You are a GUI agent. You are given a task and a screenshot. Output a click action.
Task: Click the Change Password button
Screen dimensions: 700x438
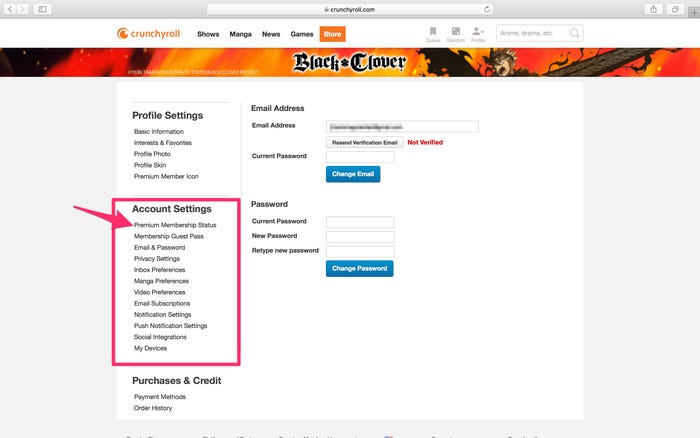(359, 268)
